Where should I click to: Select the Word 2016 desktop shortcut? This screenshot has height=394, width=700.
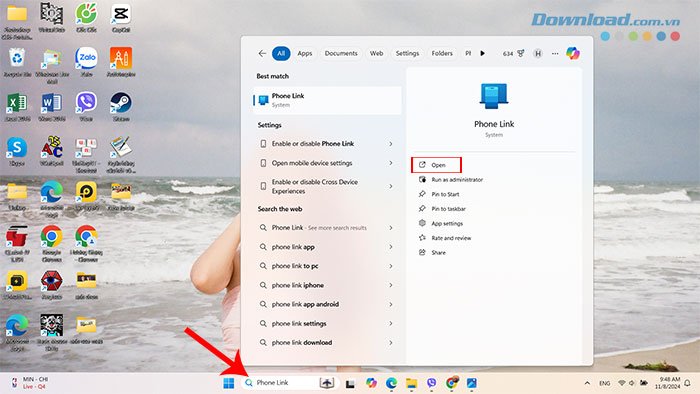tap(52, 107)
